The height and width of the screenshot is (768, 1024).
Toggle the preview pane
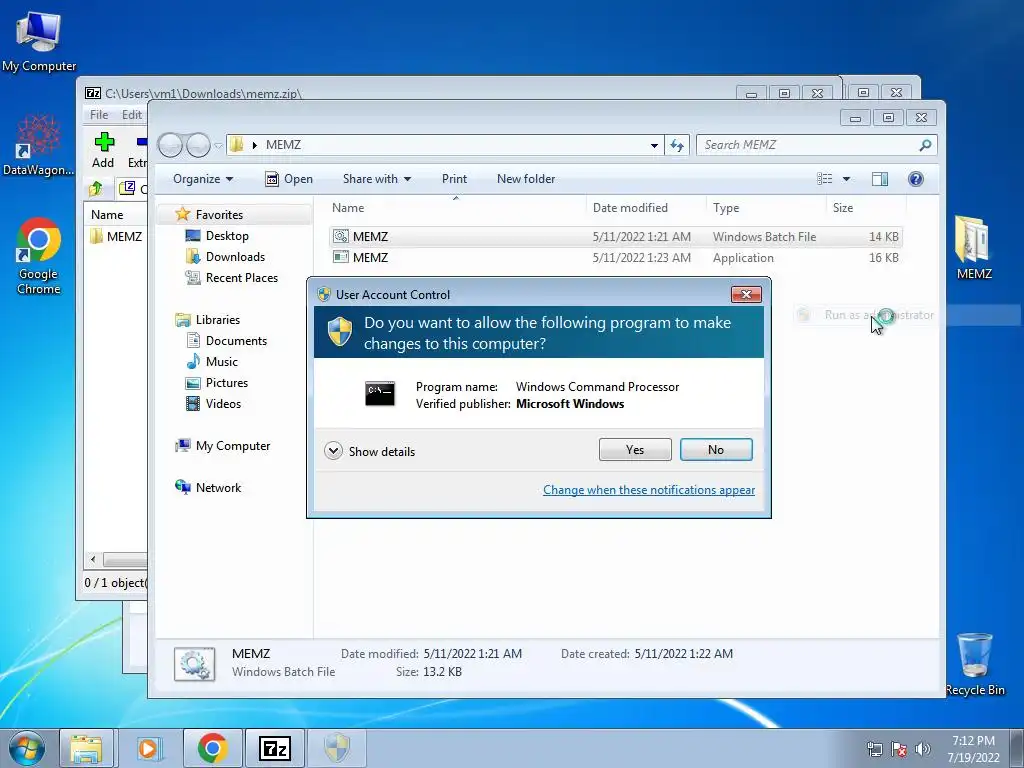tap(880, 179)
